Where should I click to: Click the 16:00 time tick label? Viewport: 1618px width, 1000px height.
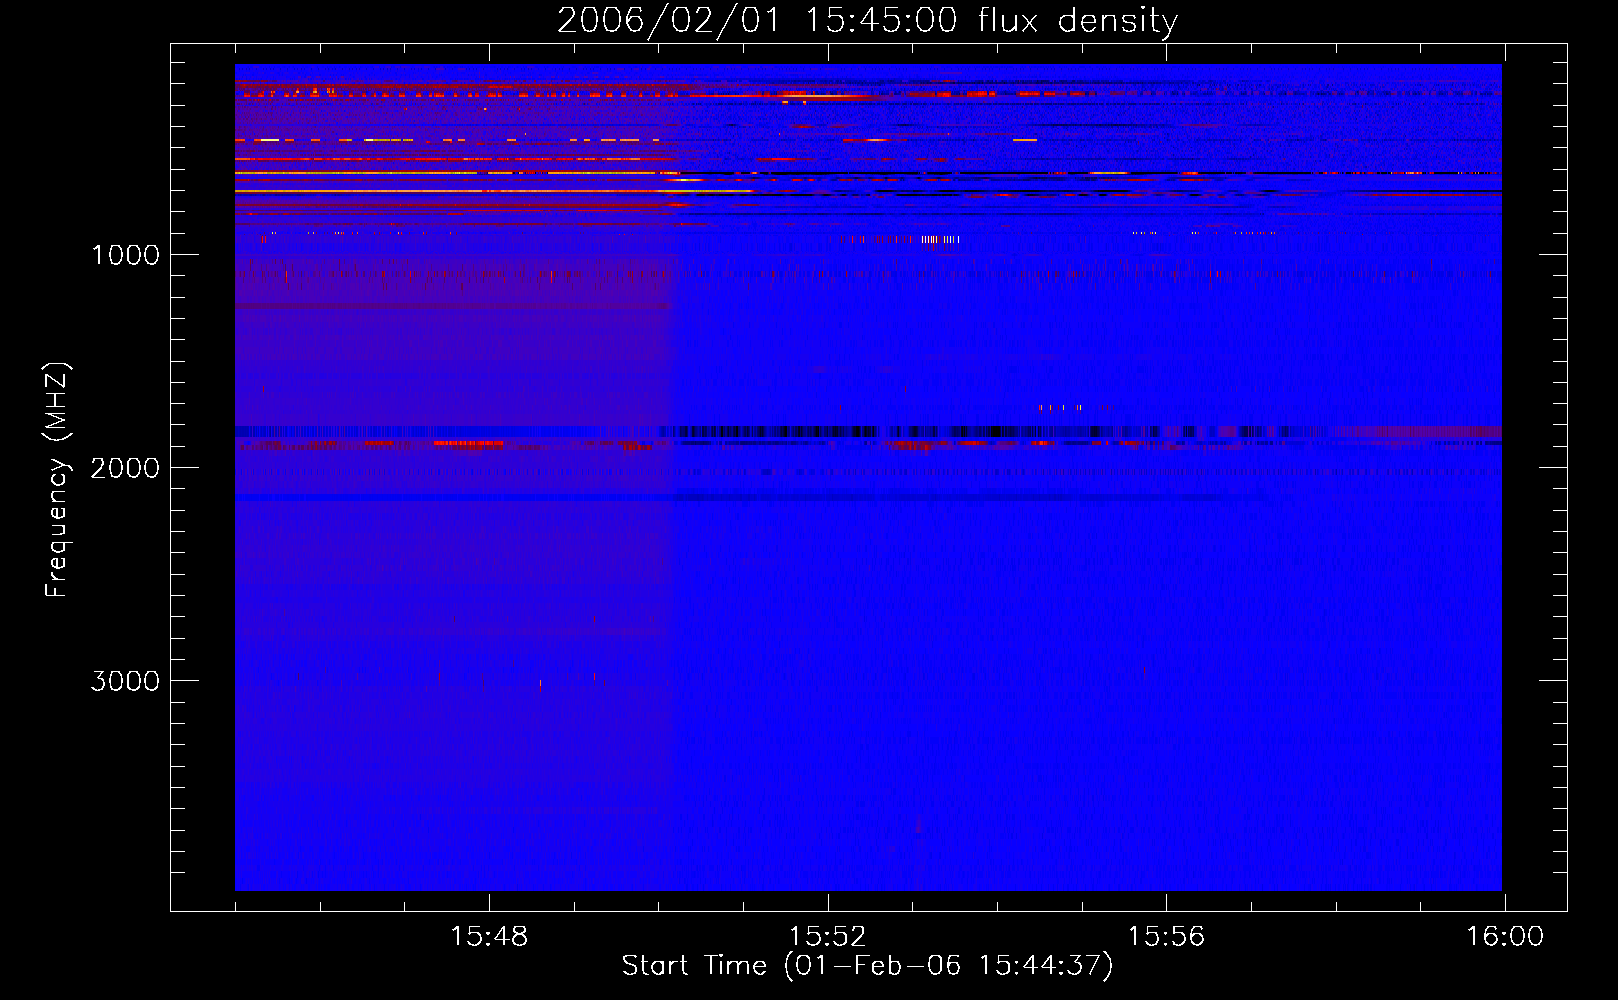(x=1505, y=937)
